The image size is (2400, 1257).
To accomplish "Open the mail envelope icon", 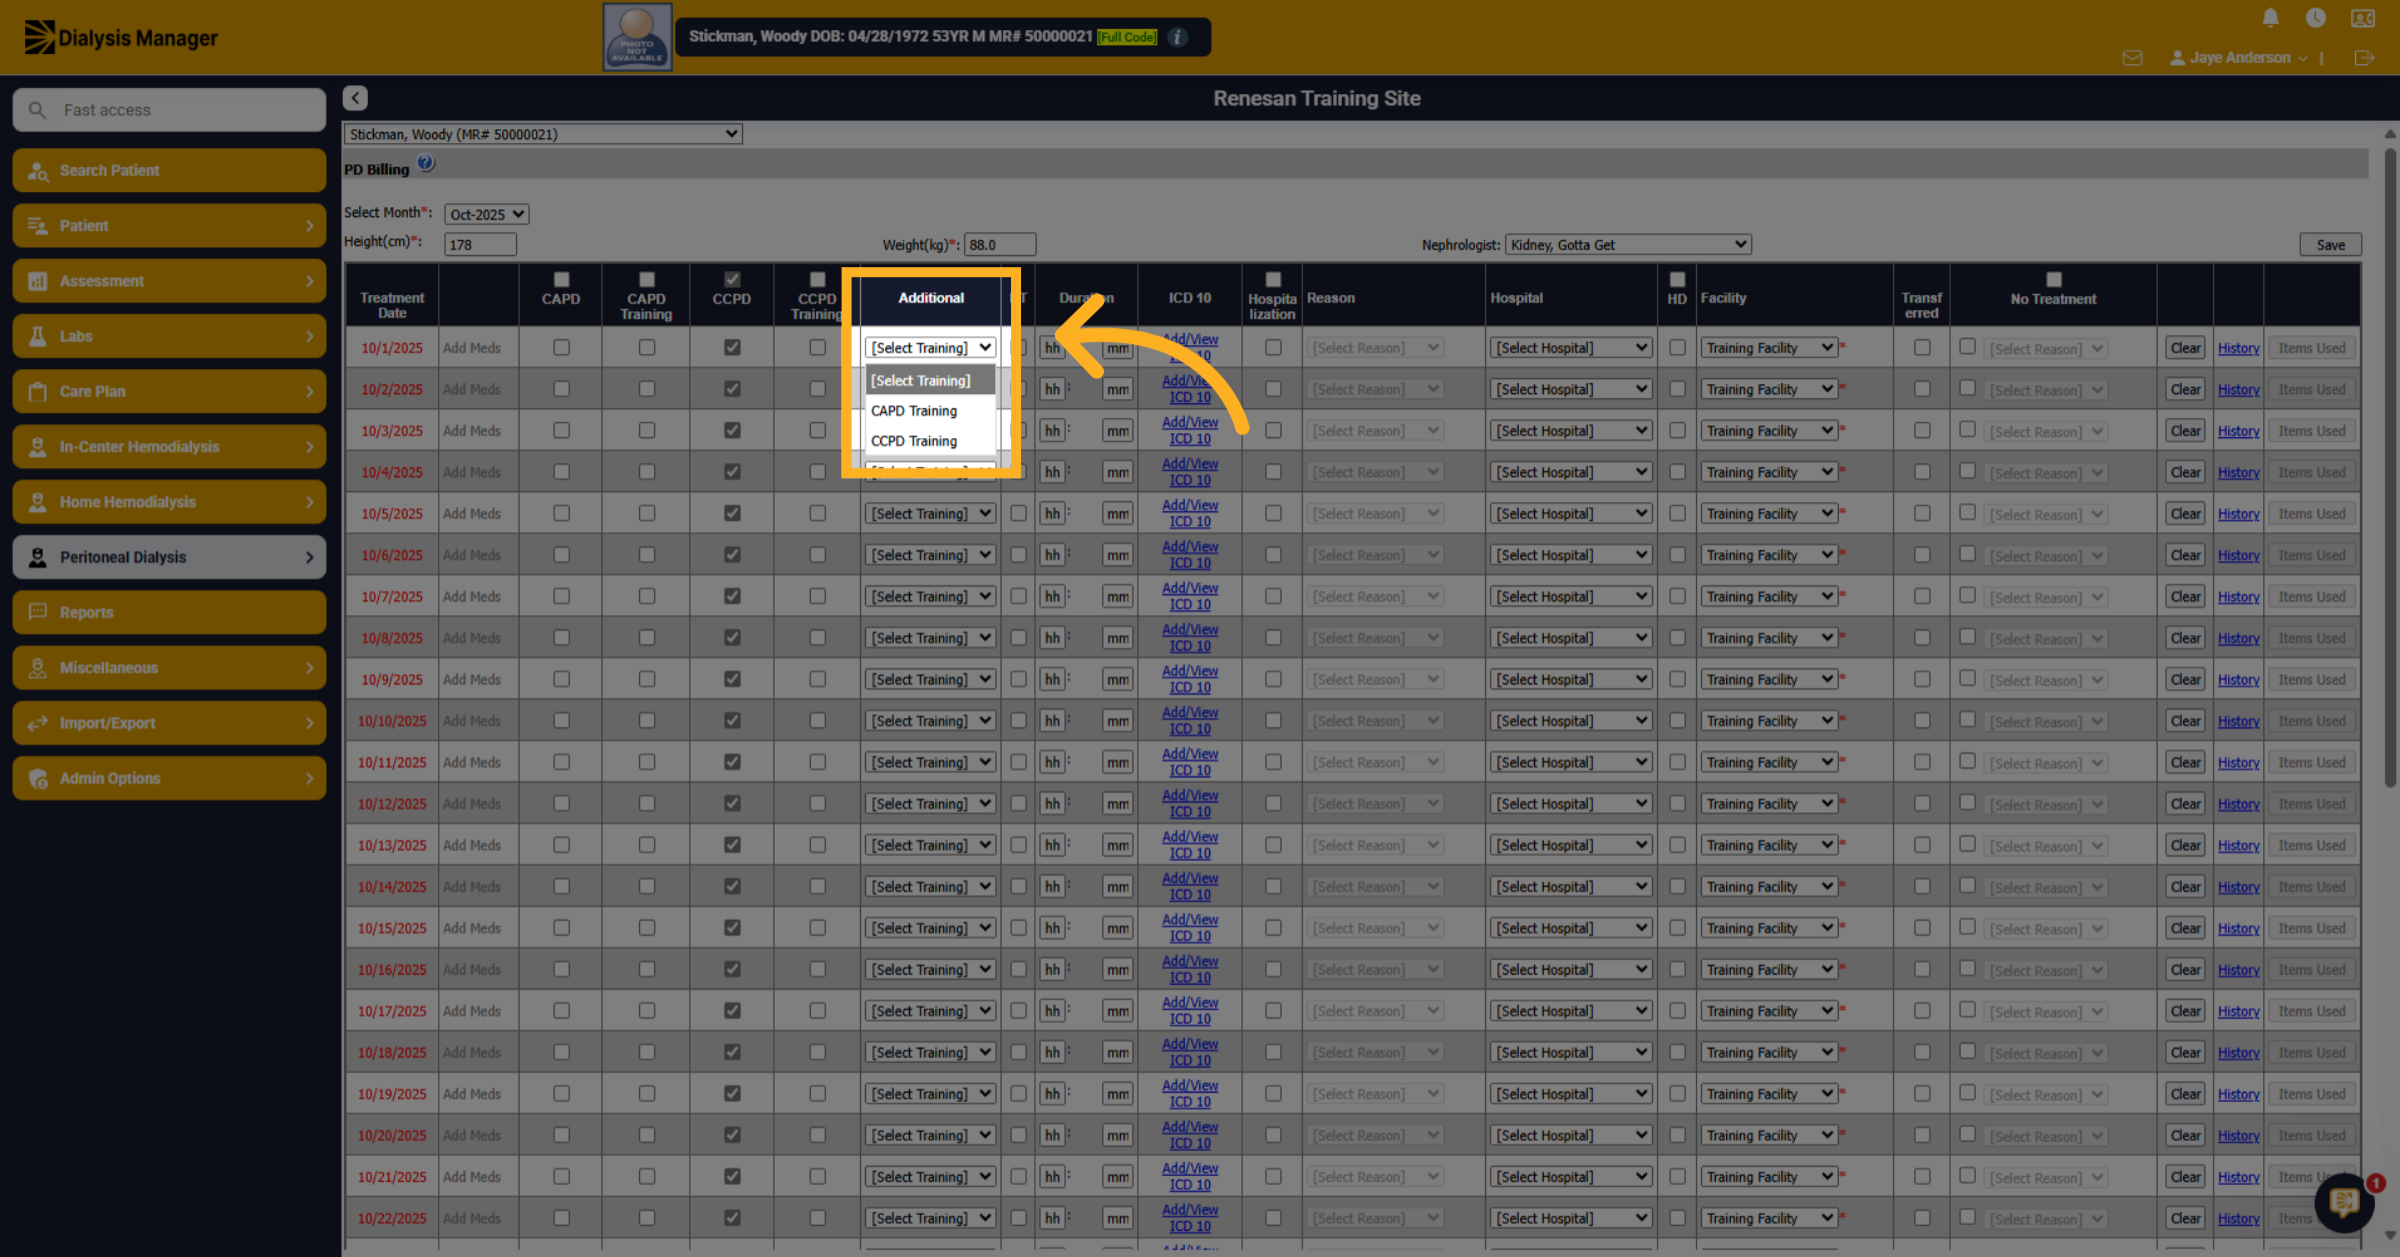I will tap(2132, 58).
